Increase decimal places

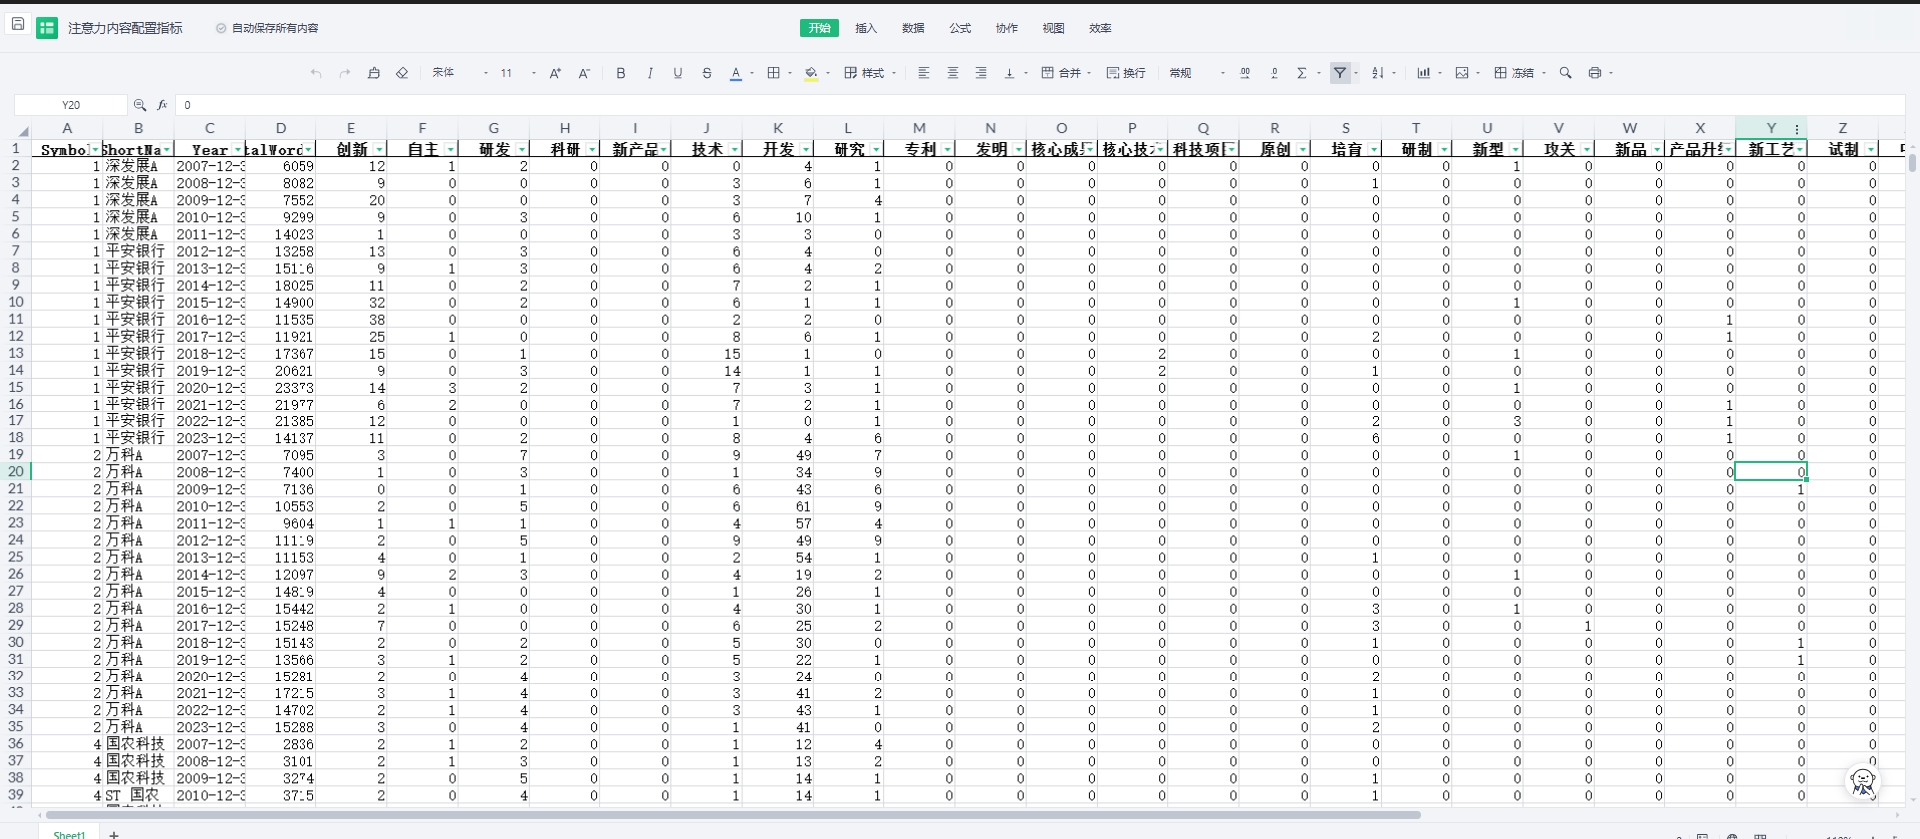click(x=1245, y=73)
